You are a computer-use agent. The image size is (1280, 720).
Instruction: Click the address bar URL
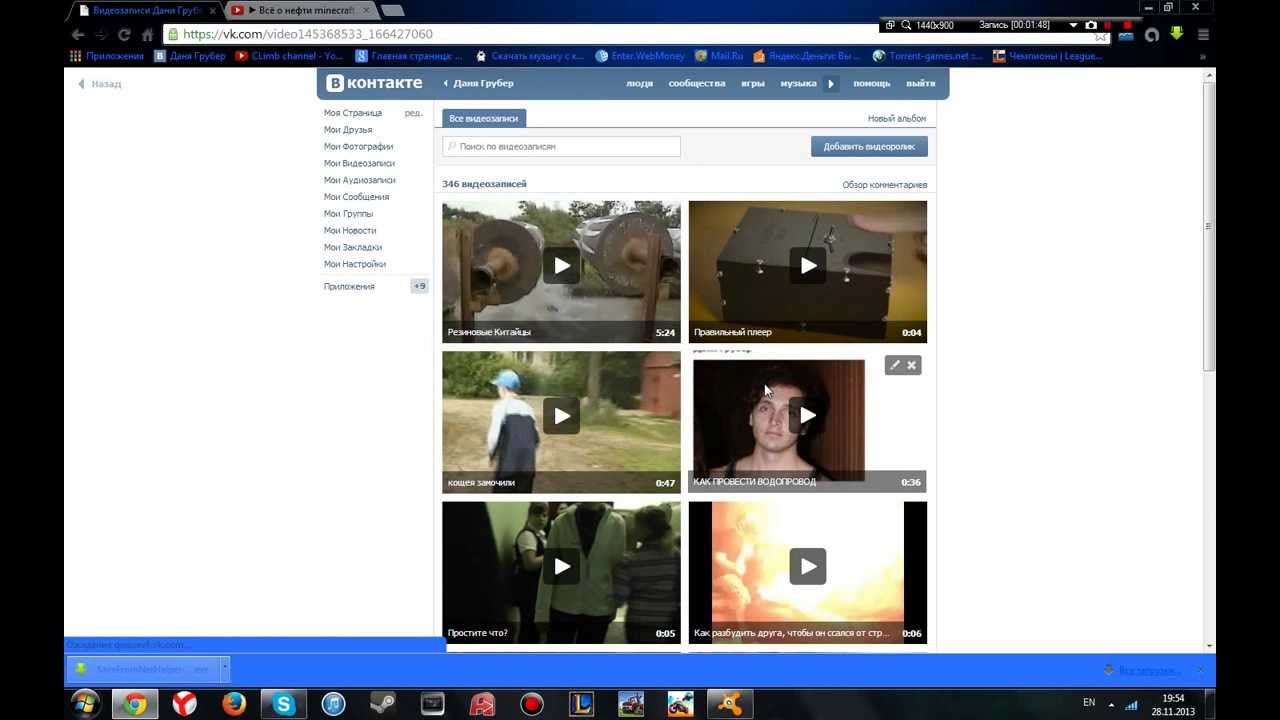[308, 34]
